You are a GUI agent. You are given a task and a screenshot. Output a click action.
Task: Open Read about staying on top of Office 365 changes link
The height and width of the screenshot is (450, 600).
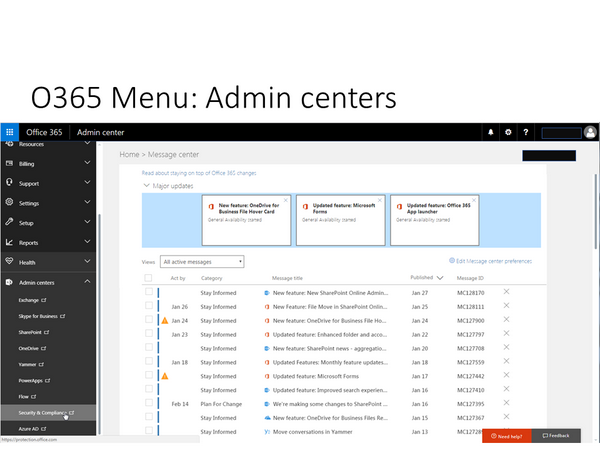[x=199, y=173]
